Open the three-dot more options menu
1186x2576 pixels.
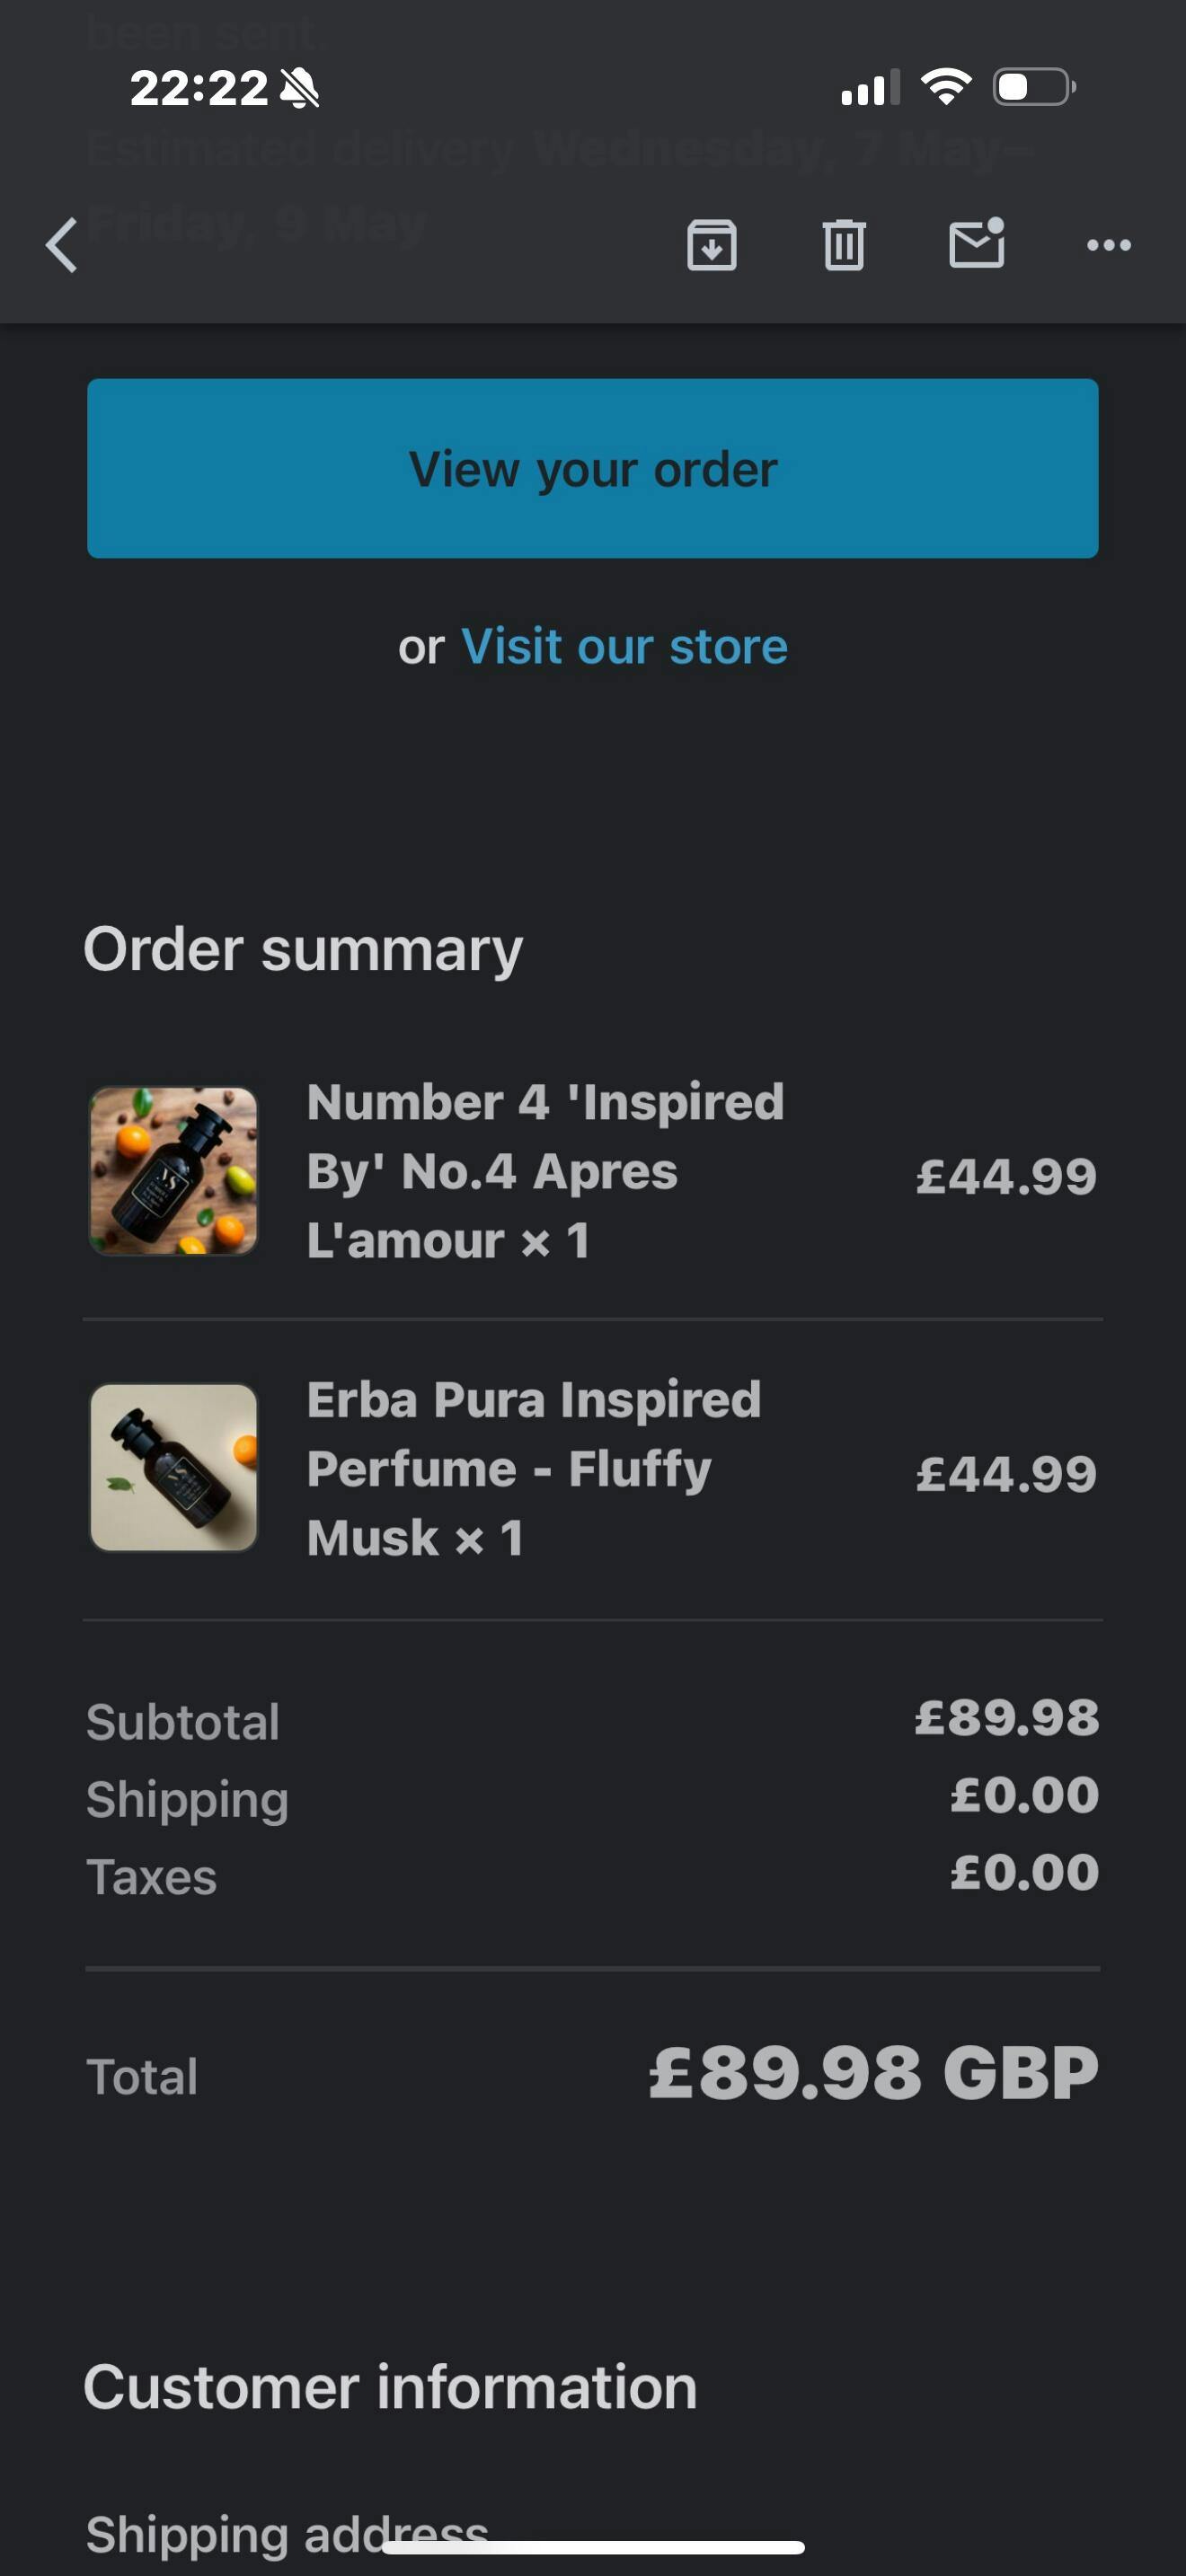[x=1108, y=245]
